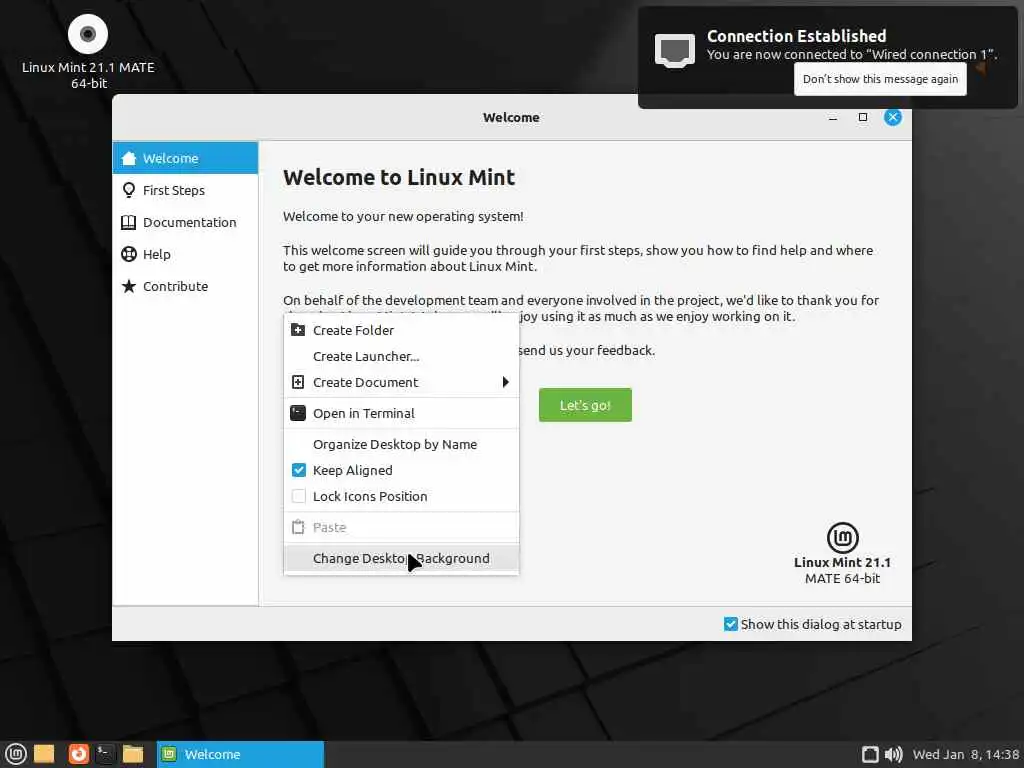Screen dimensions: 1024x768
Task: Launch the Firefox browser from the taskbar
Action: click(x=78, y=754)
